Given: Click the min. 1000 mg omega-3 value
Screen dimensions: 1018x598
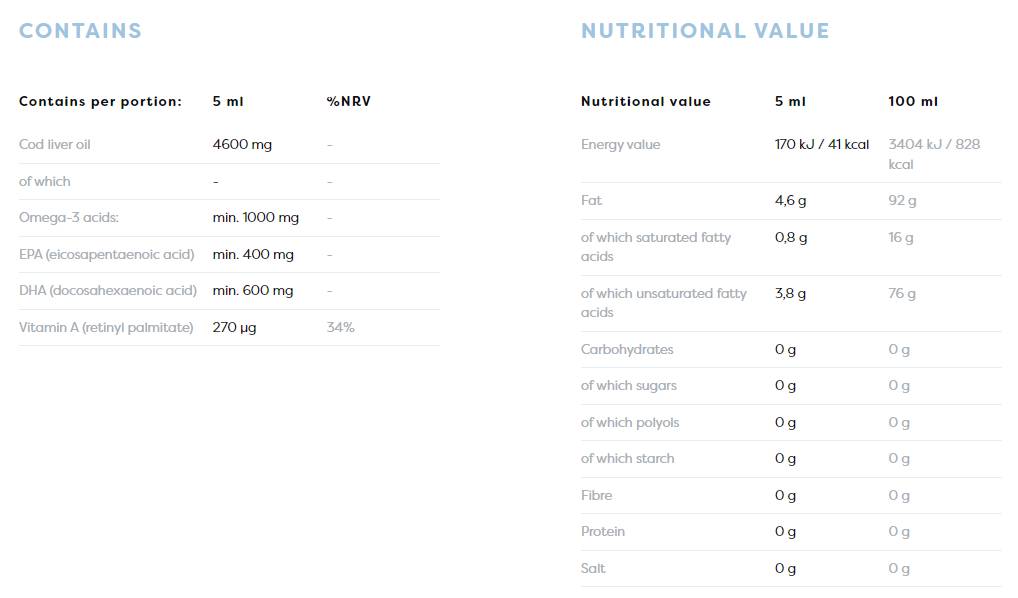Looking at the screenshot, I should pos(256,218).
